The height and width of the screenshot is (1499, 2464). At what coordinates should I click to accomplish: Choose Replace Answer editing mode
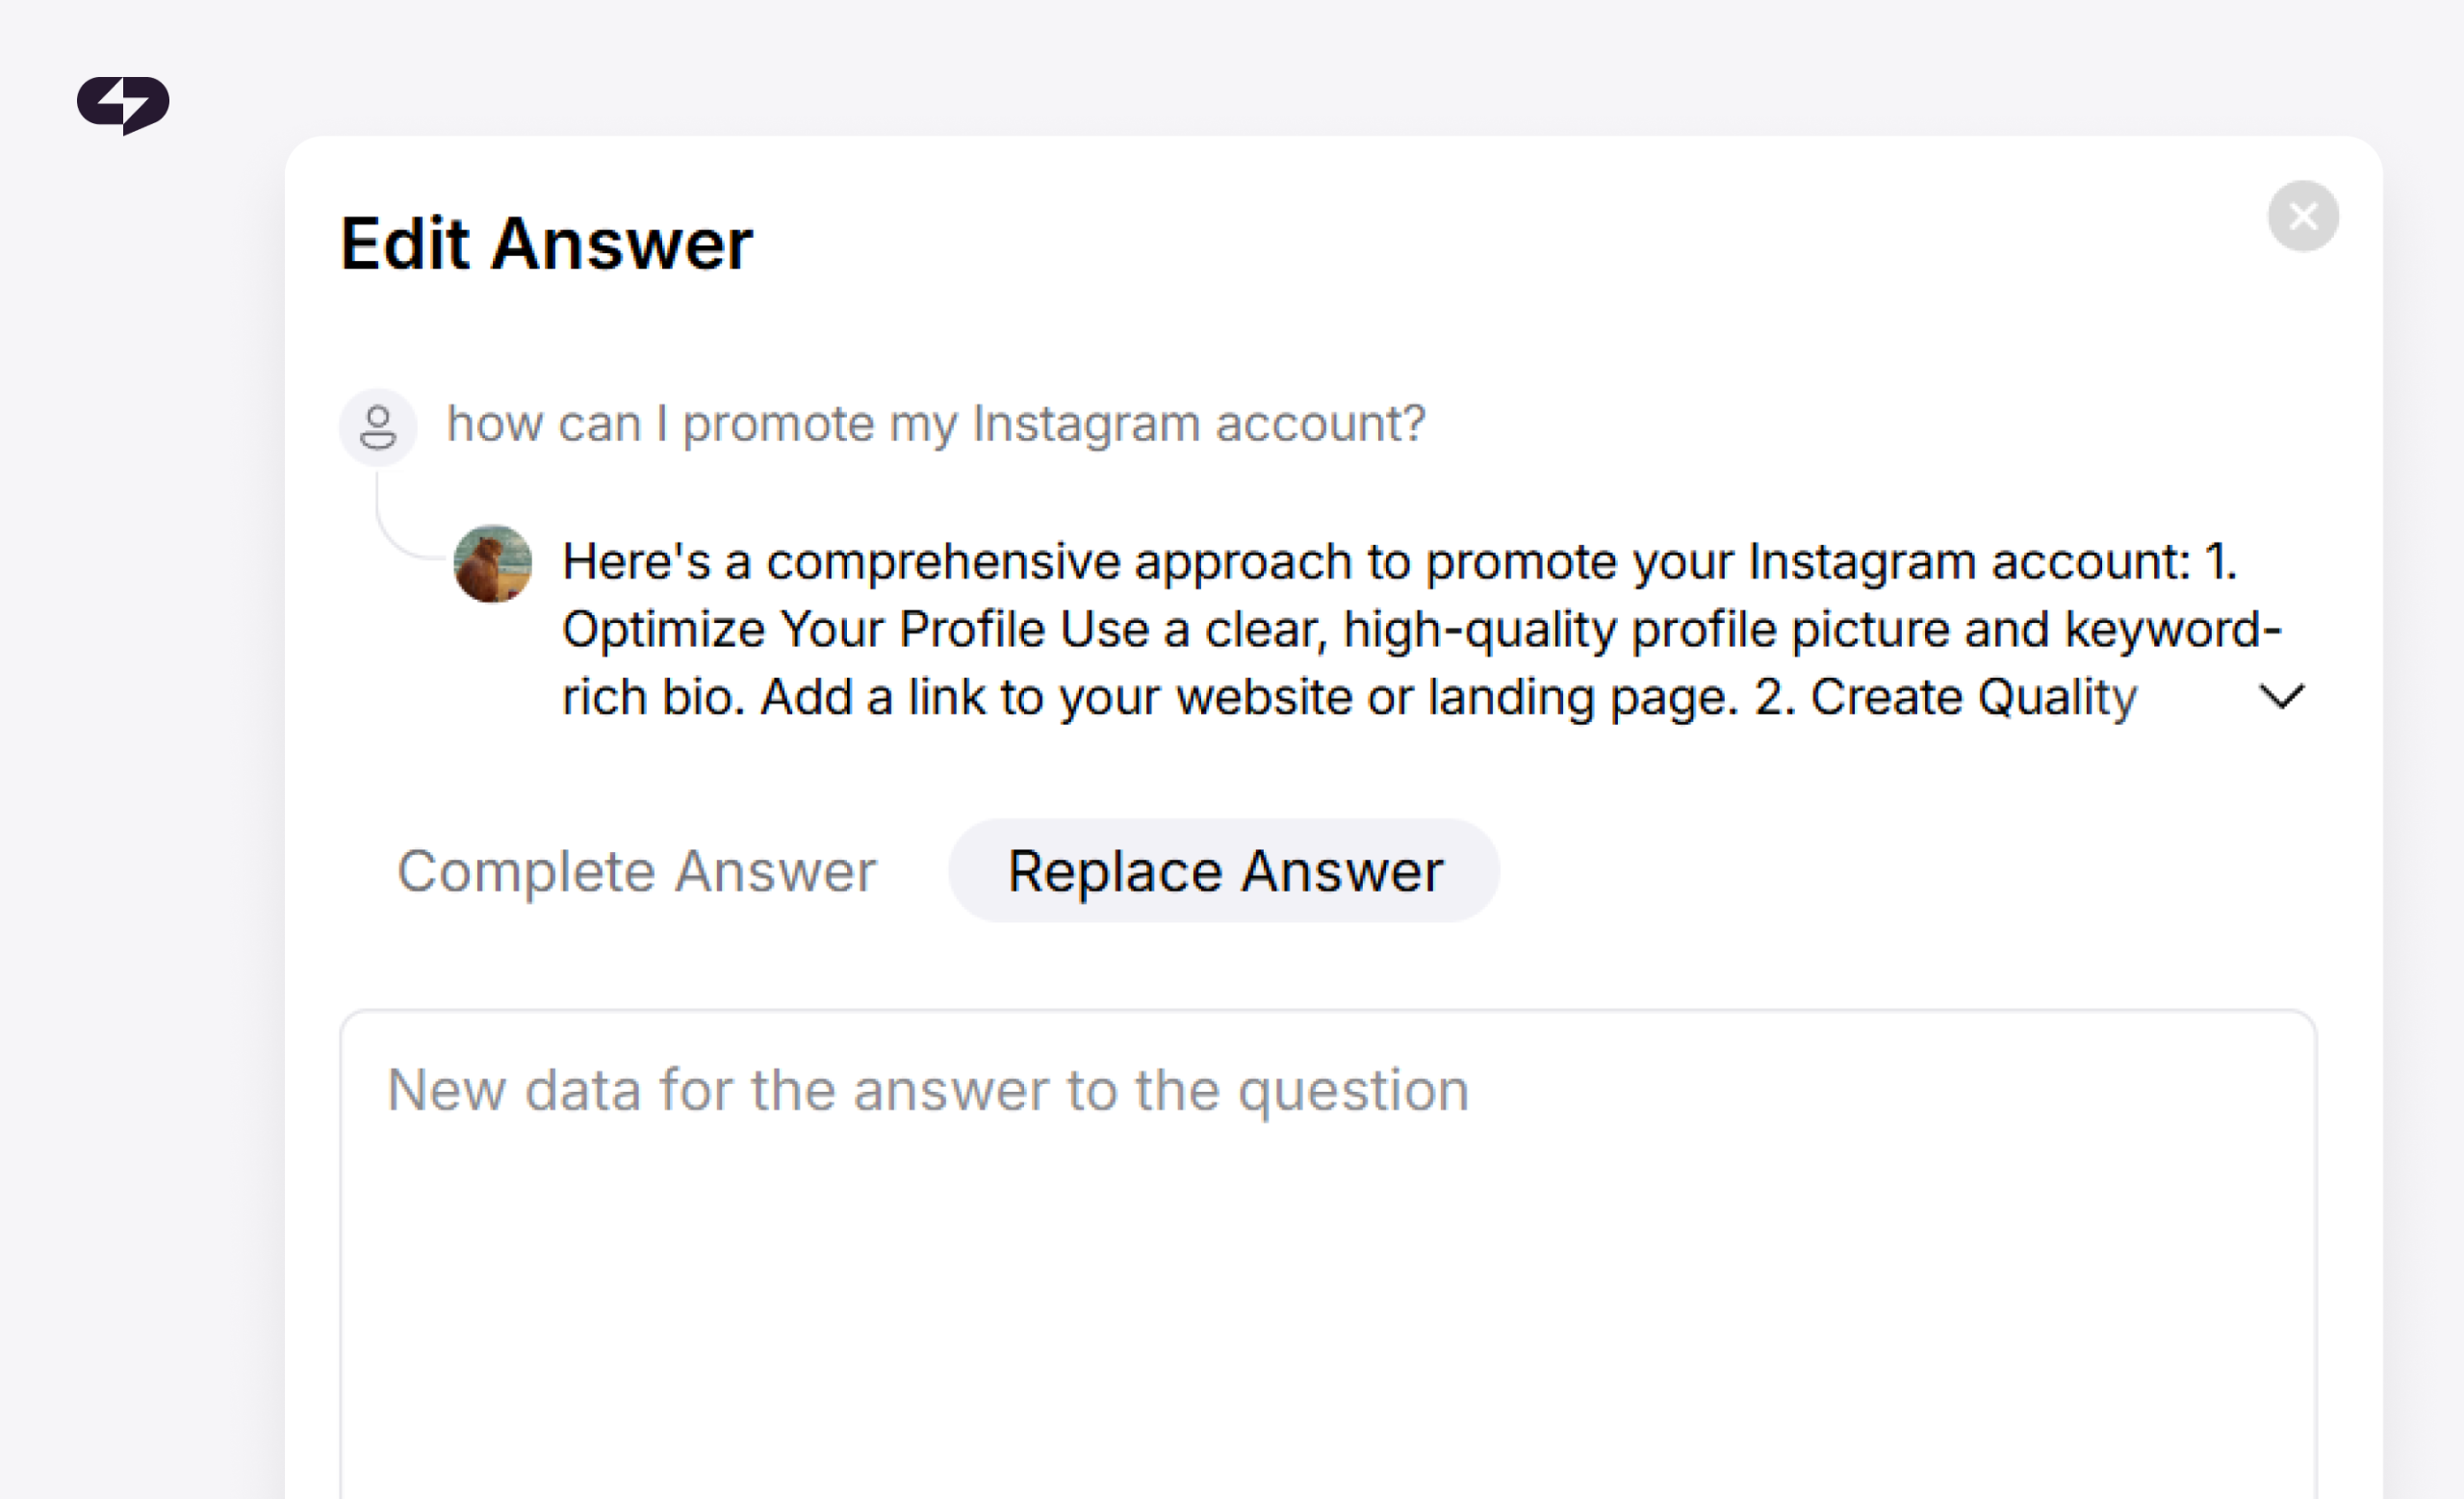tap(1224, 871)
